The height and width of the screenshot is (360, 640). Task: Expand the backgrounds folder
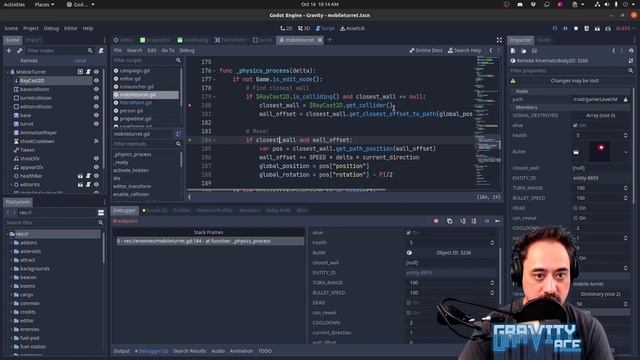11,269
